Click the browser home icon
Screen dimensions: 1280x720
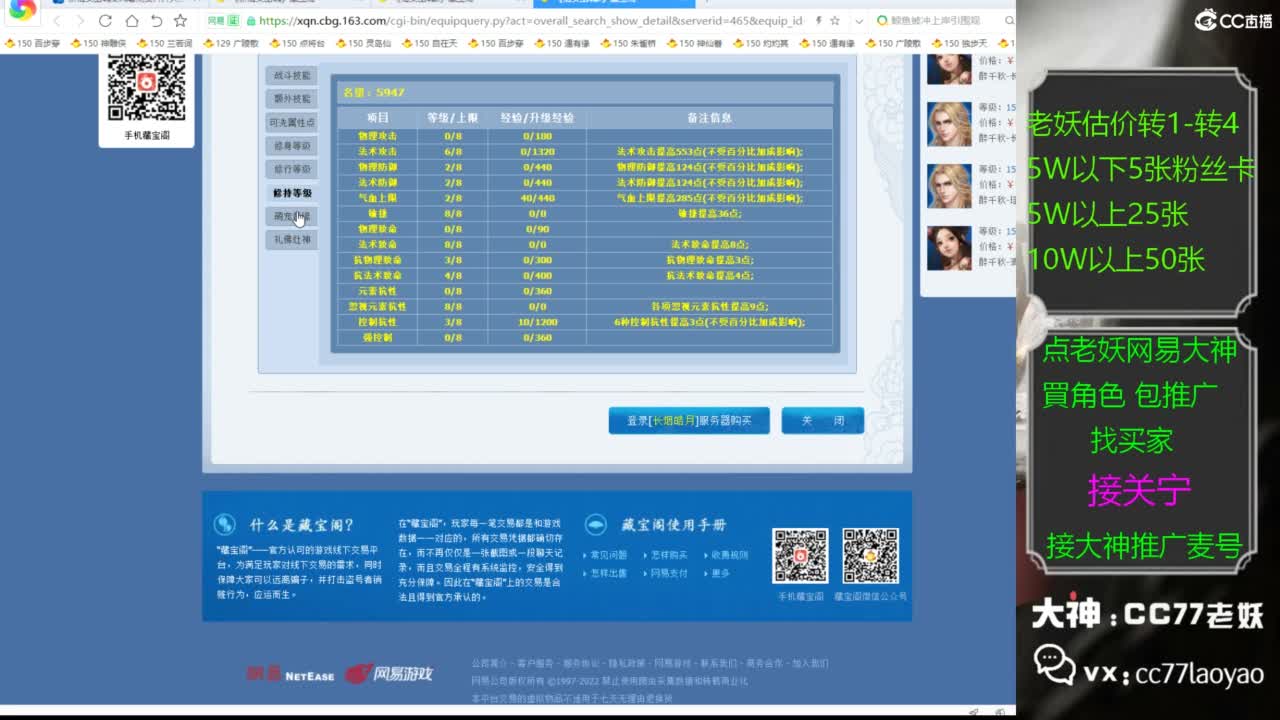[x=133, y=20]
